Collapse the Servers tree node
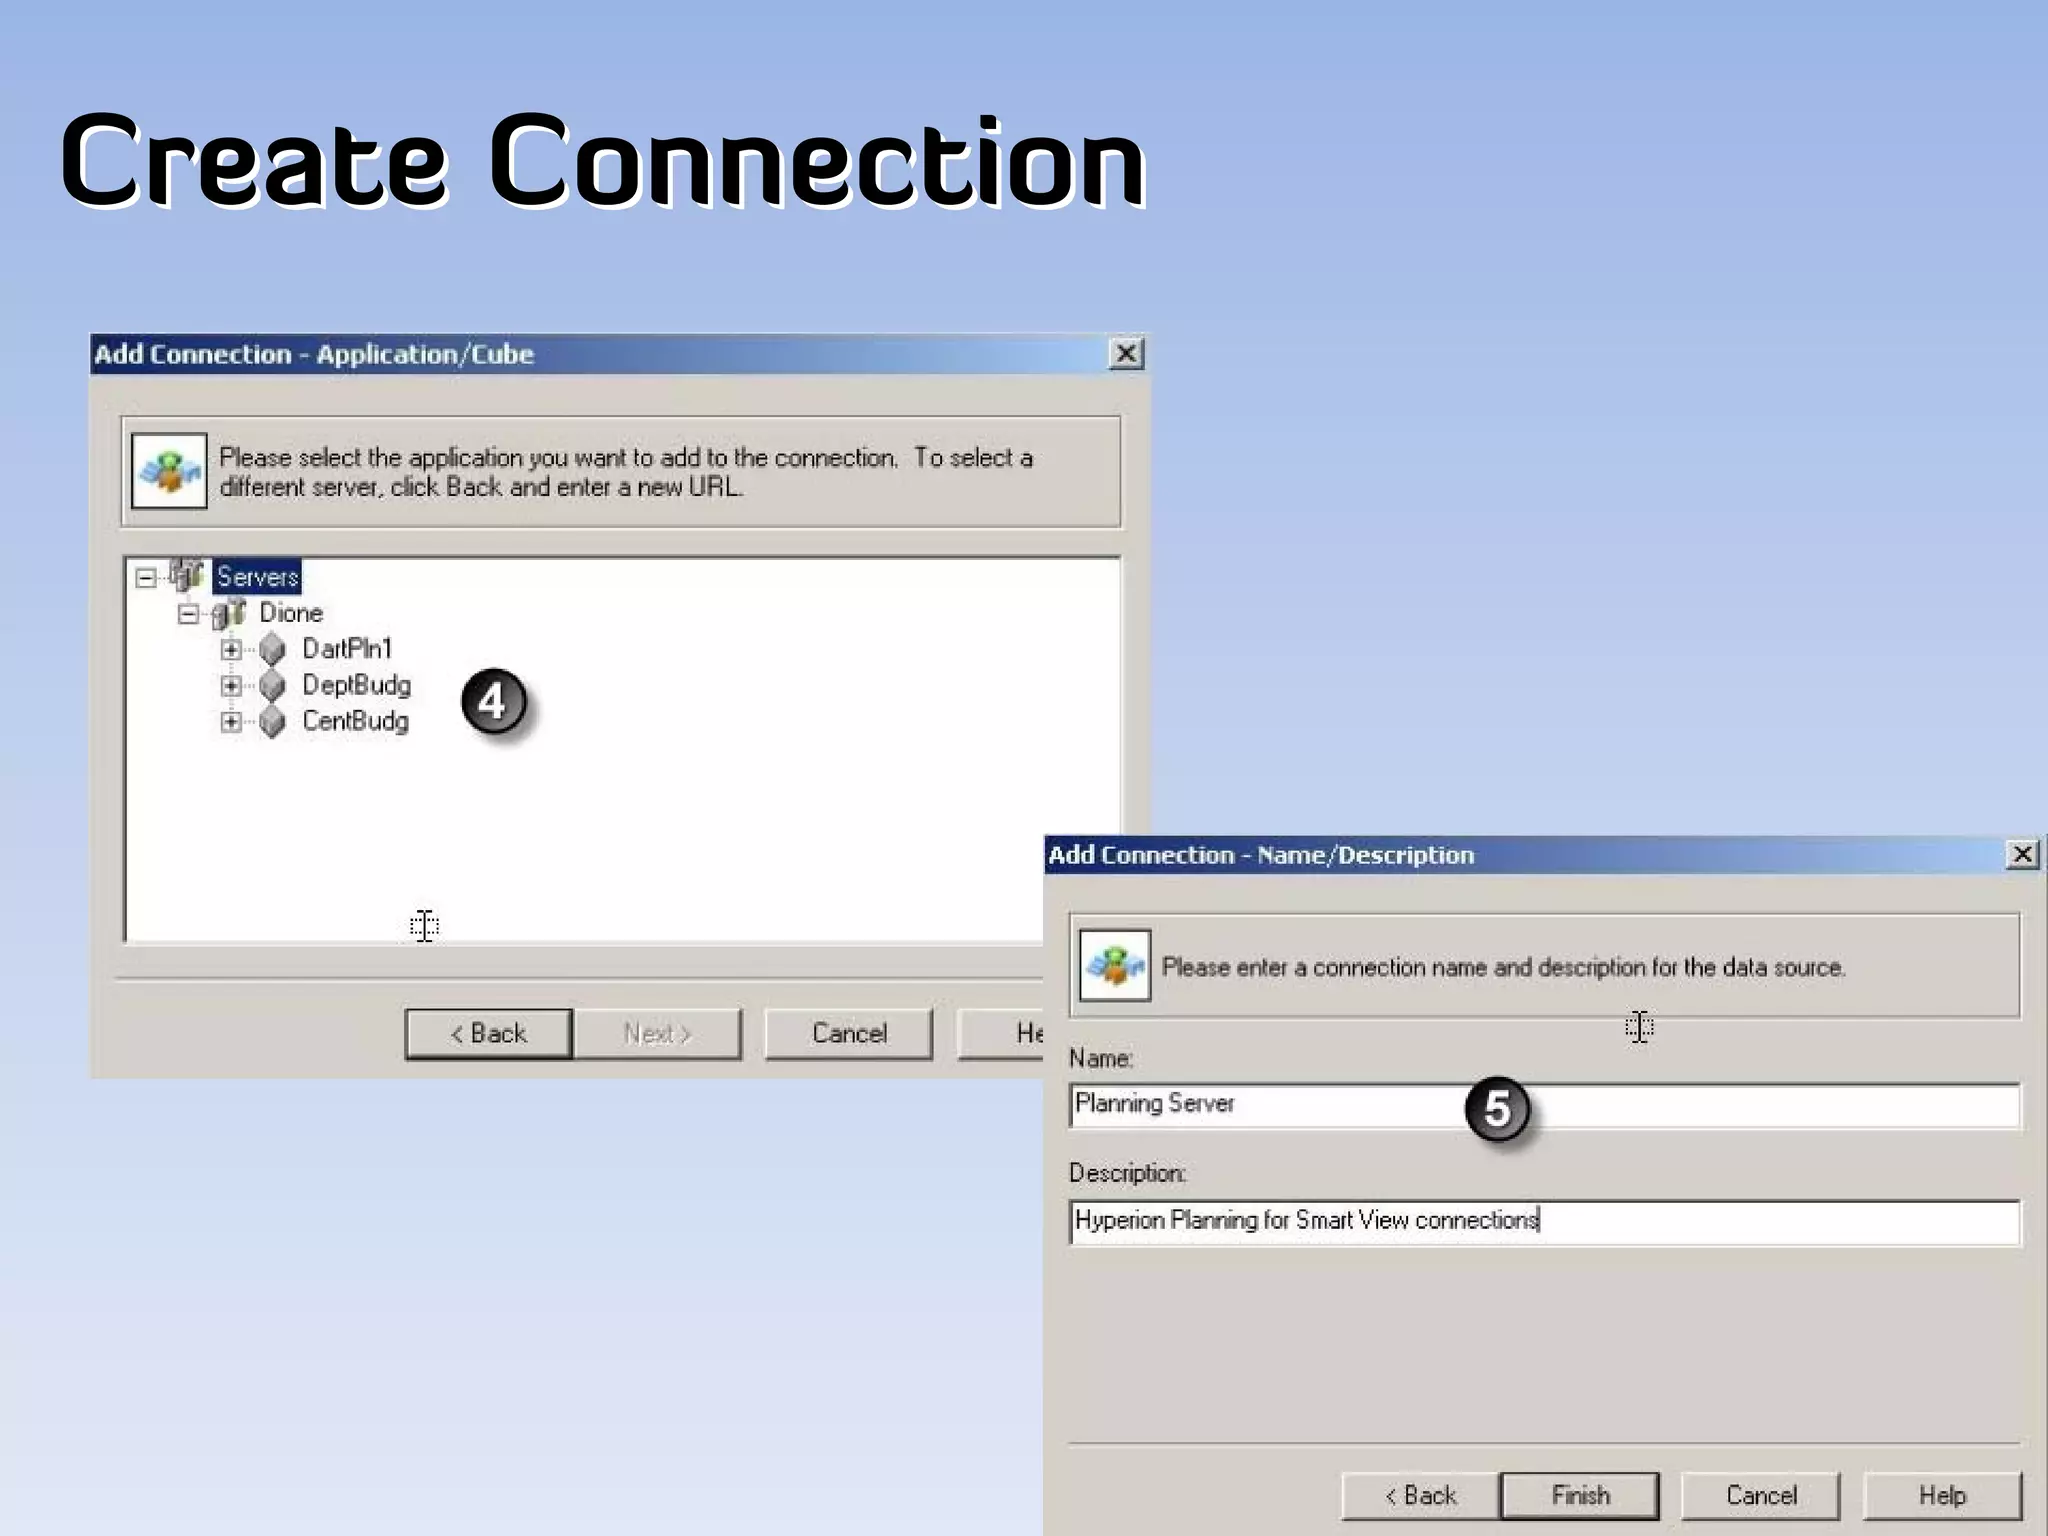 (x=146, y=577)
